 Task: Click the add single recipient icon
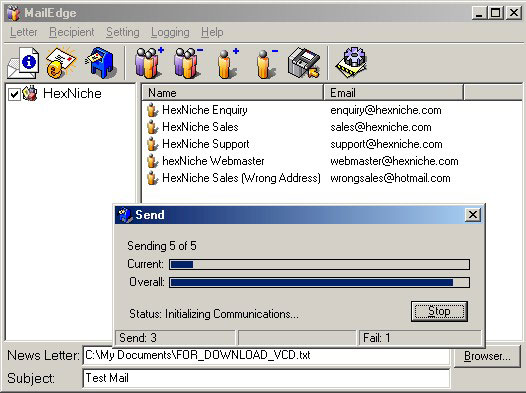227,63
